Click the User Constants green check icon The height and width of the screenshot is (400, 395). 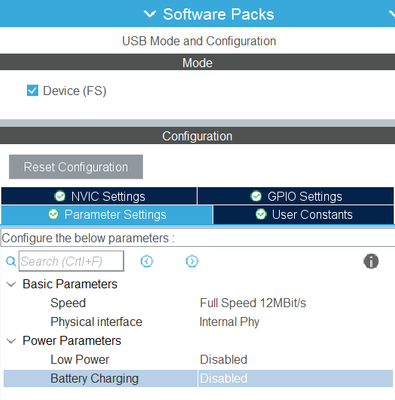tap(261, 214)
